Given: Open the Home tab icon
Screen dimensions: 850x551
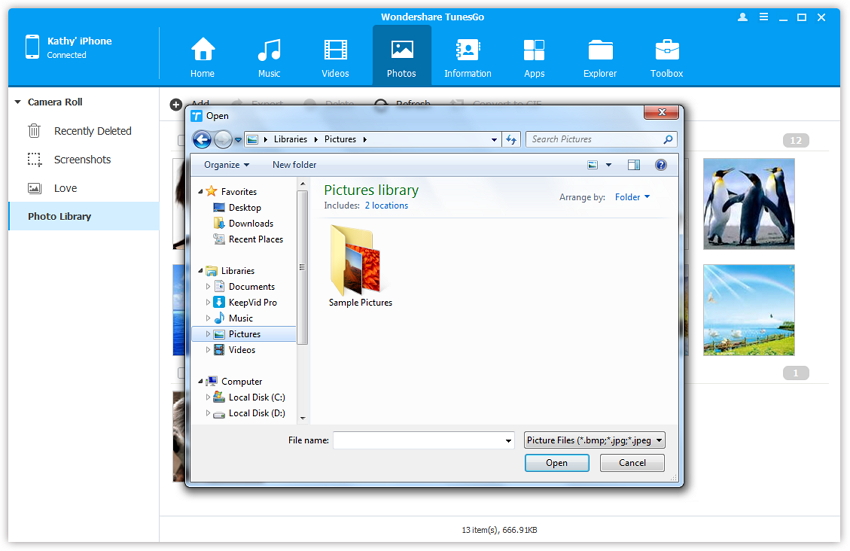Looking at the screenshot, I should 203,56.
